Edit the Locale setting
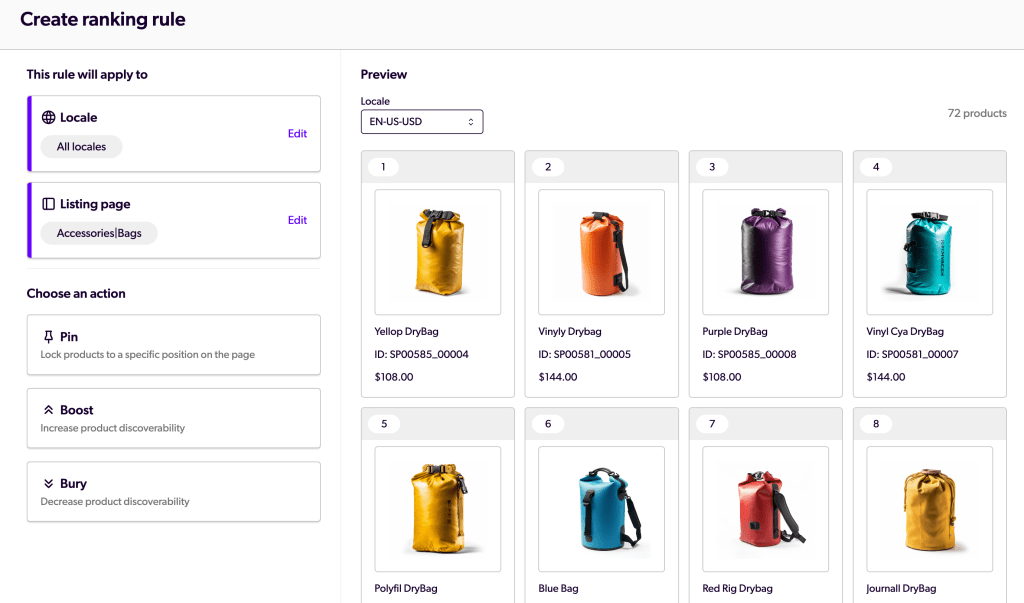This screenshot has height=603, width=1024. click(x=297, y=134)
